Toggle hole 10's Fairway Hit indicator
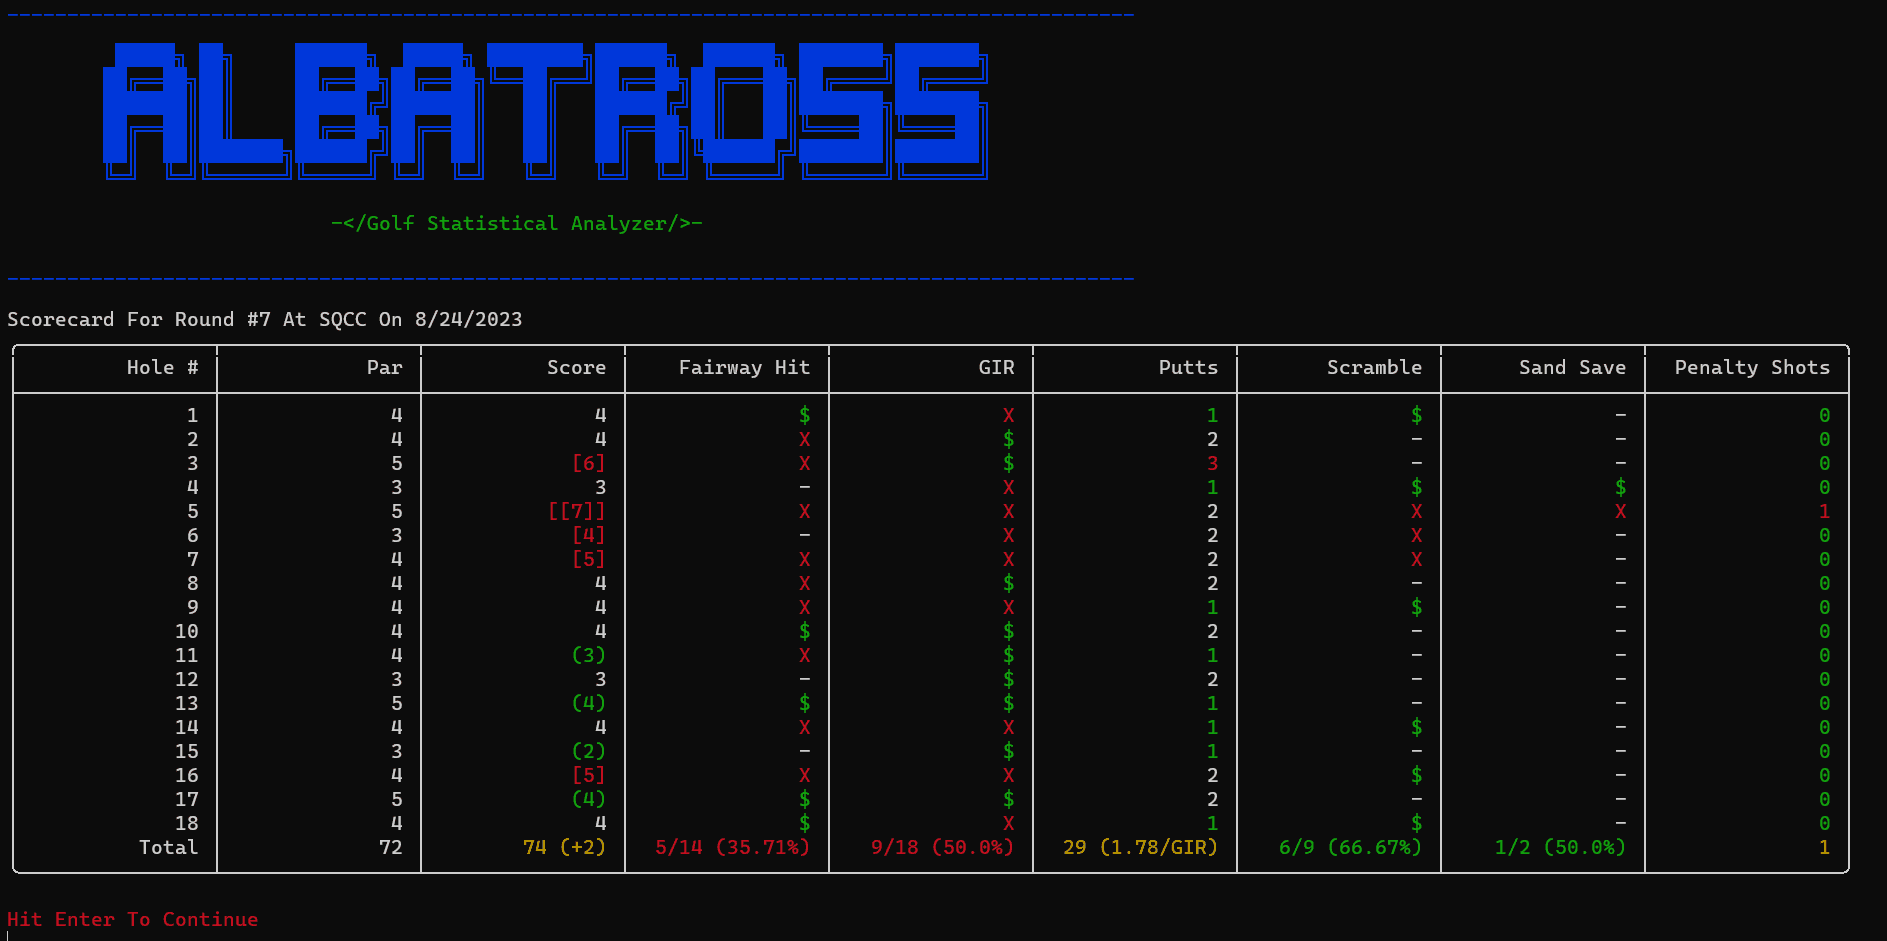The height and width of the screenshot is (941, 1887). [803, 631]
